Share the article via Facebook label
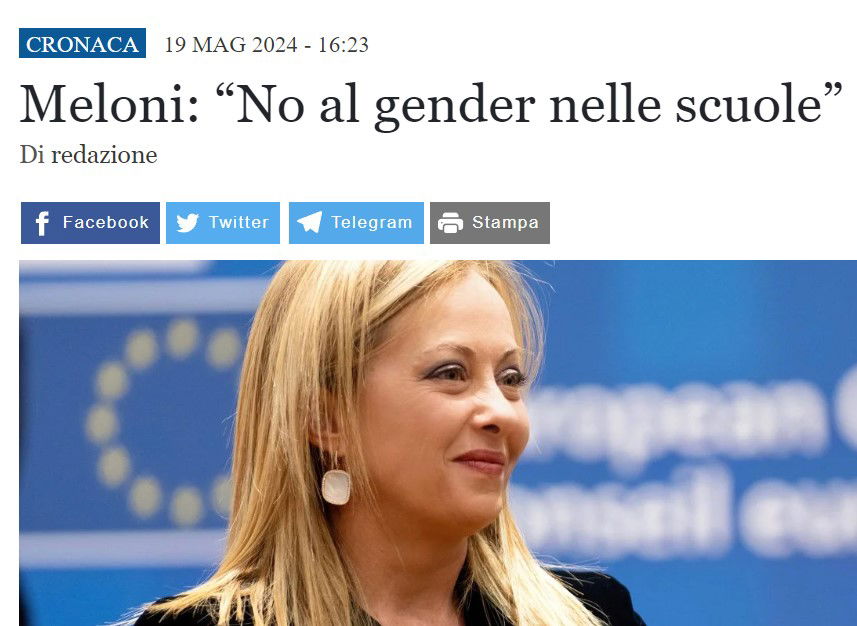 point(105,222)
